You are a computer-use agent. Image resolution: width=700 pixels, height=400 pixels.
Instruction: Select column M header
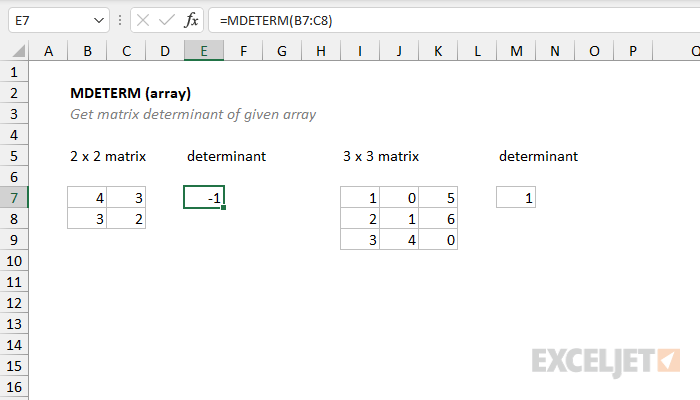point(516,51)
